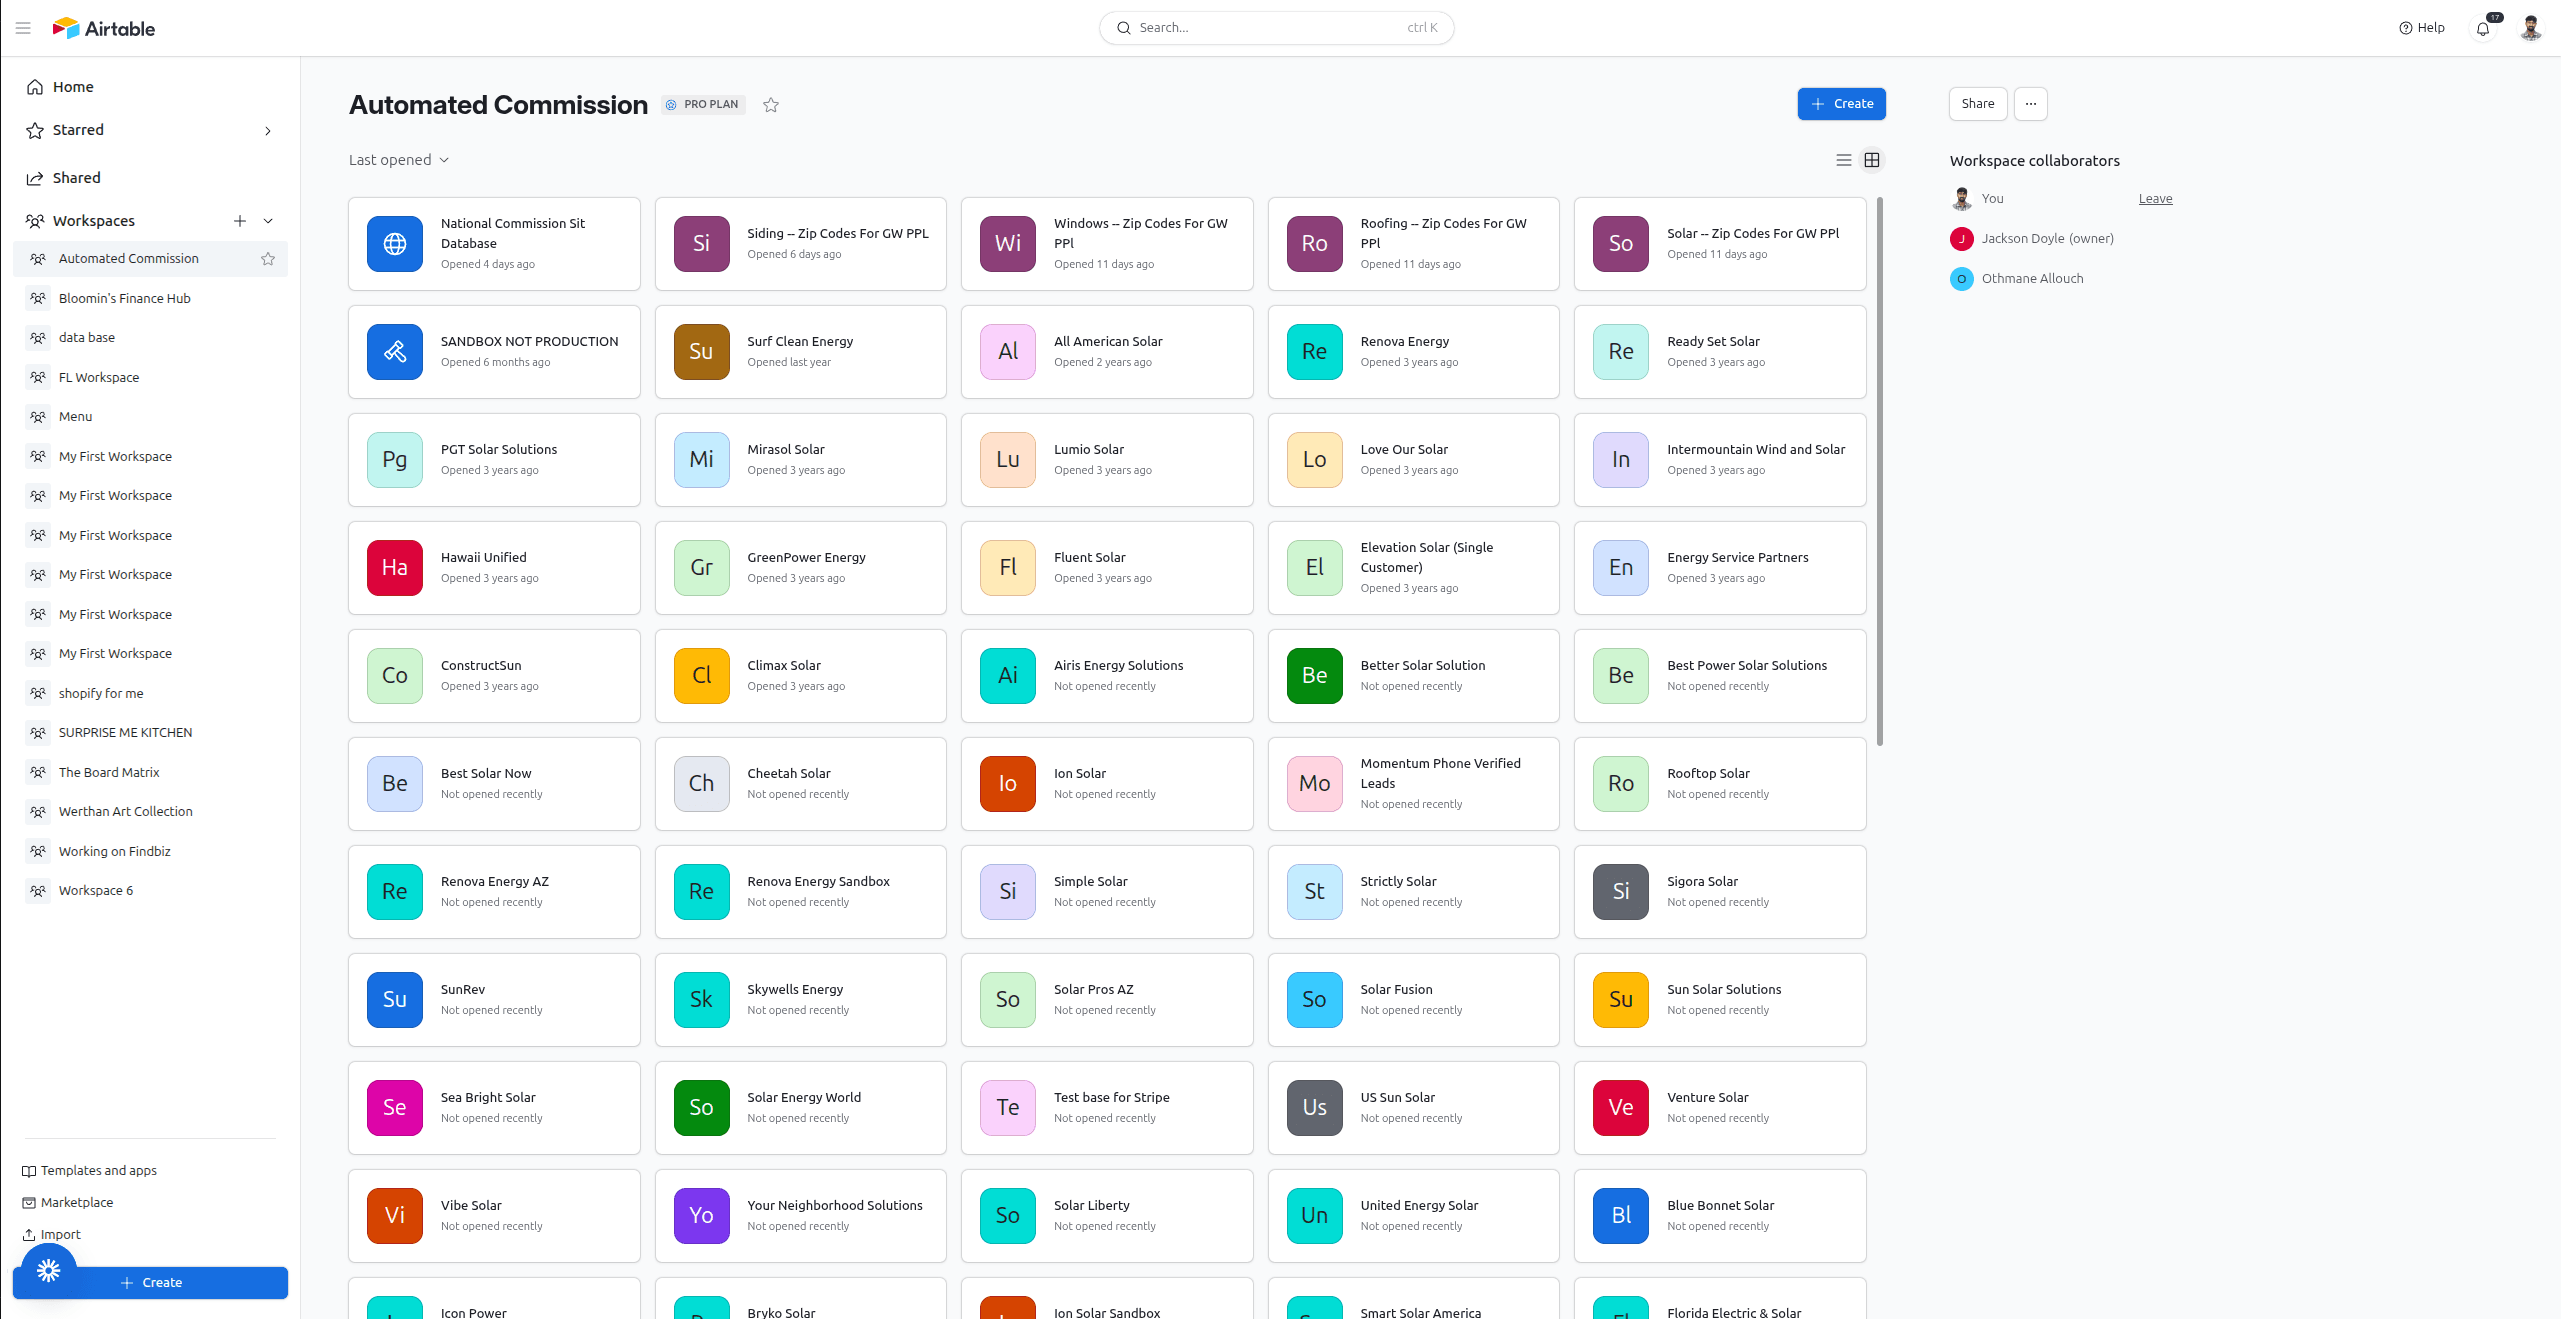Open Sigora Solar base icon
Viewport: 2561px width, 1319px height.
[x=1621, y=892]
